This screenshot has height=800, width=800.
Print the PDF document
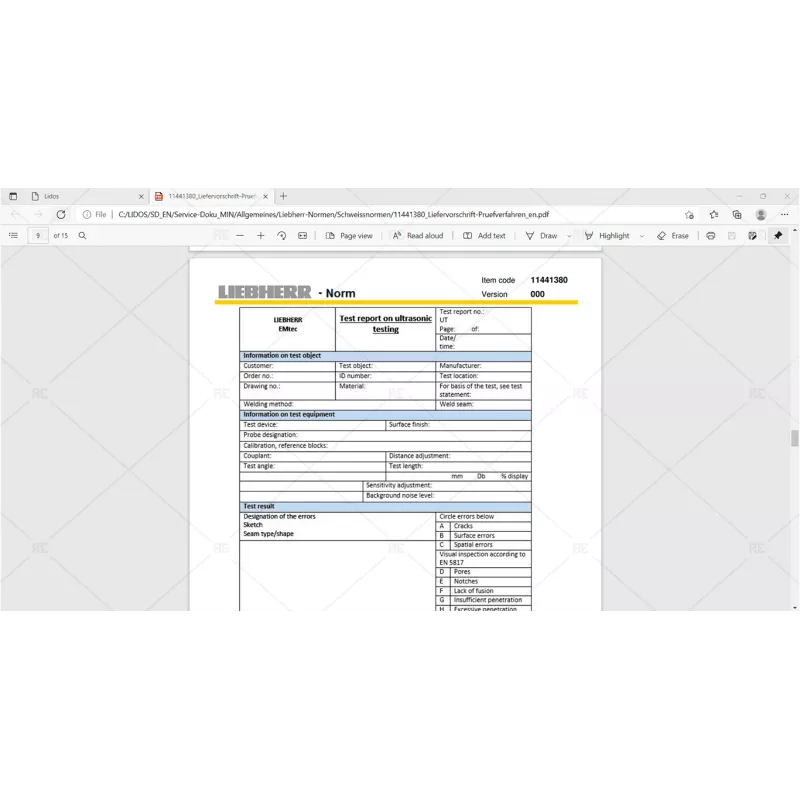710,235
